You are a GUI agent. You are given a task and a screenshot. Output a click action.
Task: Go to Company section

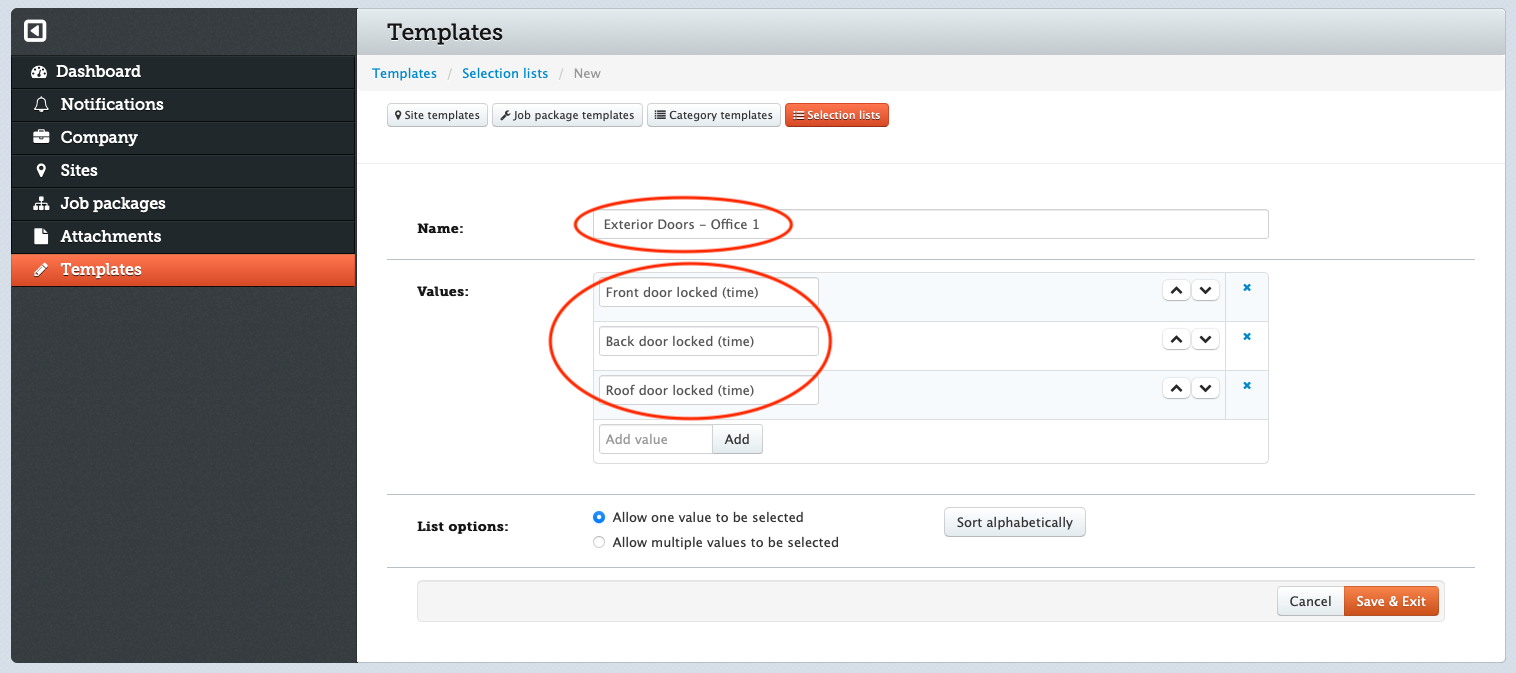click(184, 138)
